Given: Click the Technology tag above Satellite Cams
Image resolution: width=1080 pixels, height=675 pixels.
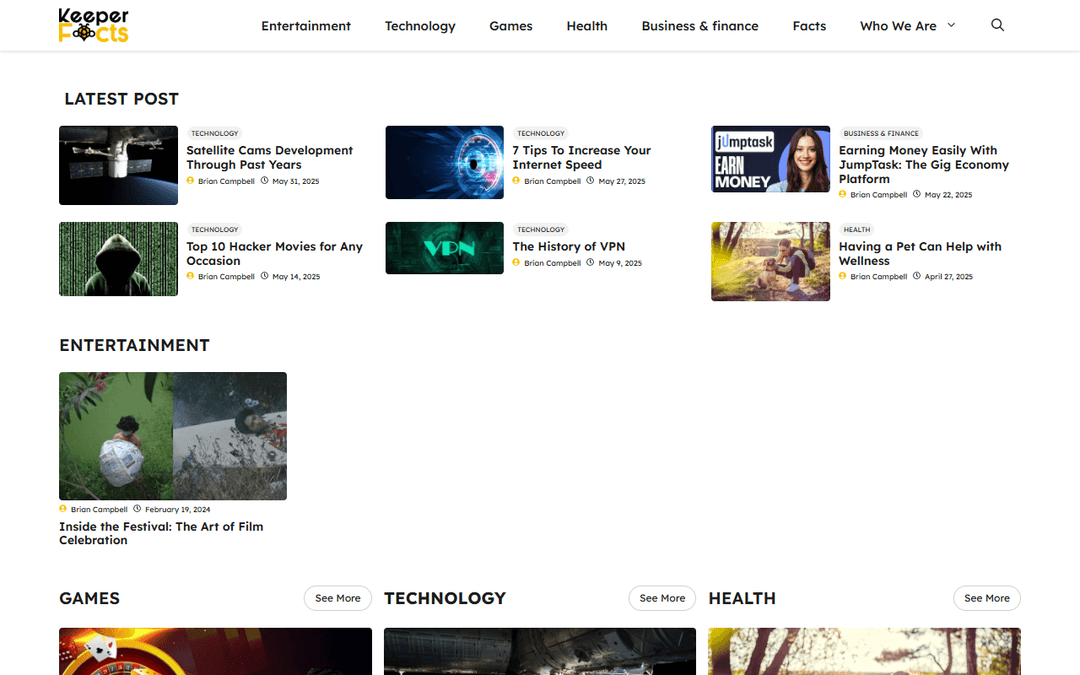Looking at the screenshot, I should click(215, 134).
